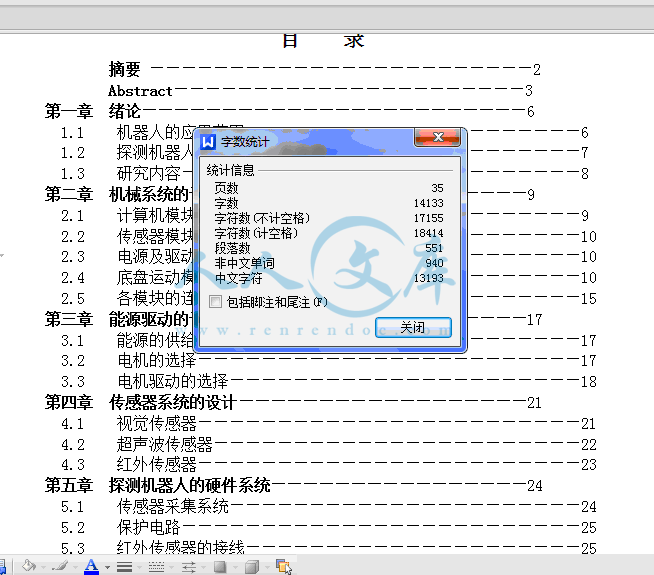Click 第一章 绪论 heading
654x575 pixels.
(93, 112)
